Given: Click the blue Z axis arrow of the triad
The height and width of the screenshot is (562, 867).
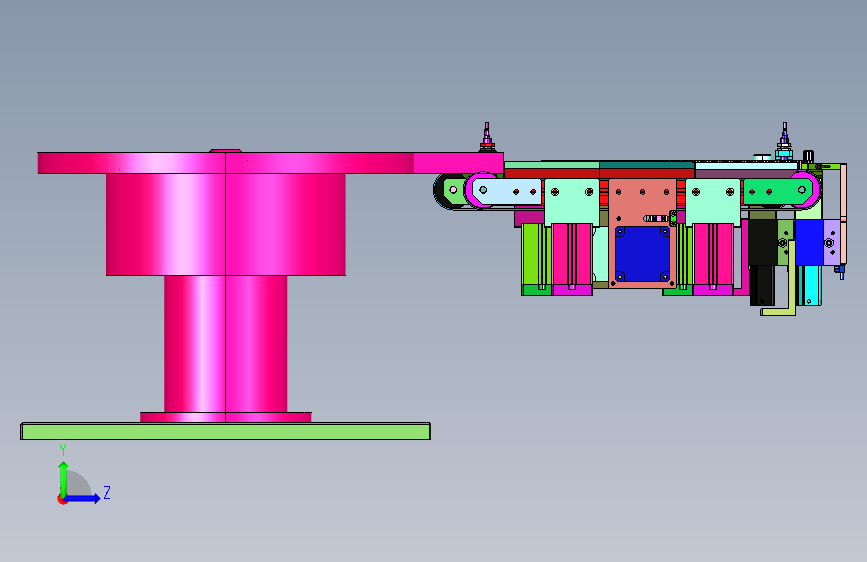Looking at the screenshot, I should [83, 498].
